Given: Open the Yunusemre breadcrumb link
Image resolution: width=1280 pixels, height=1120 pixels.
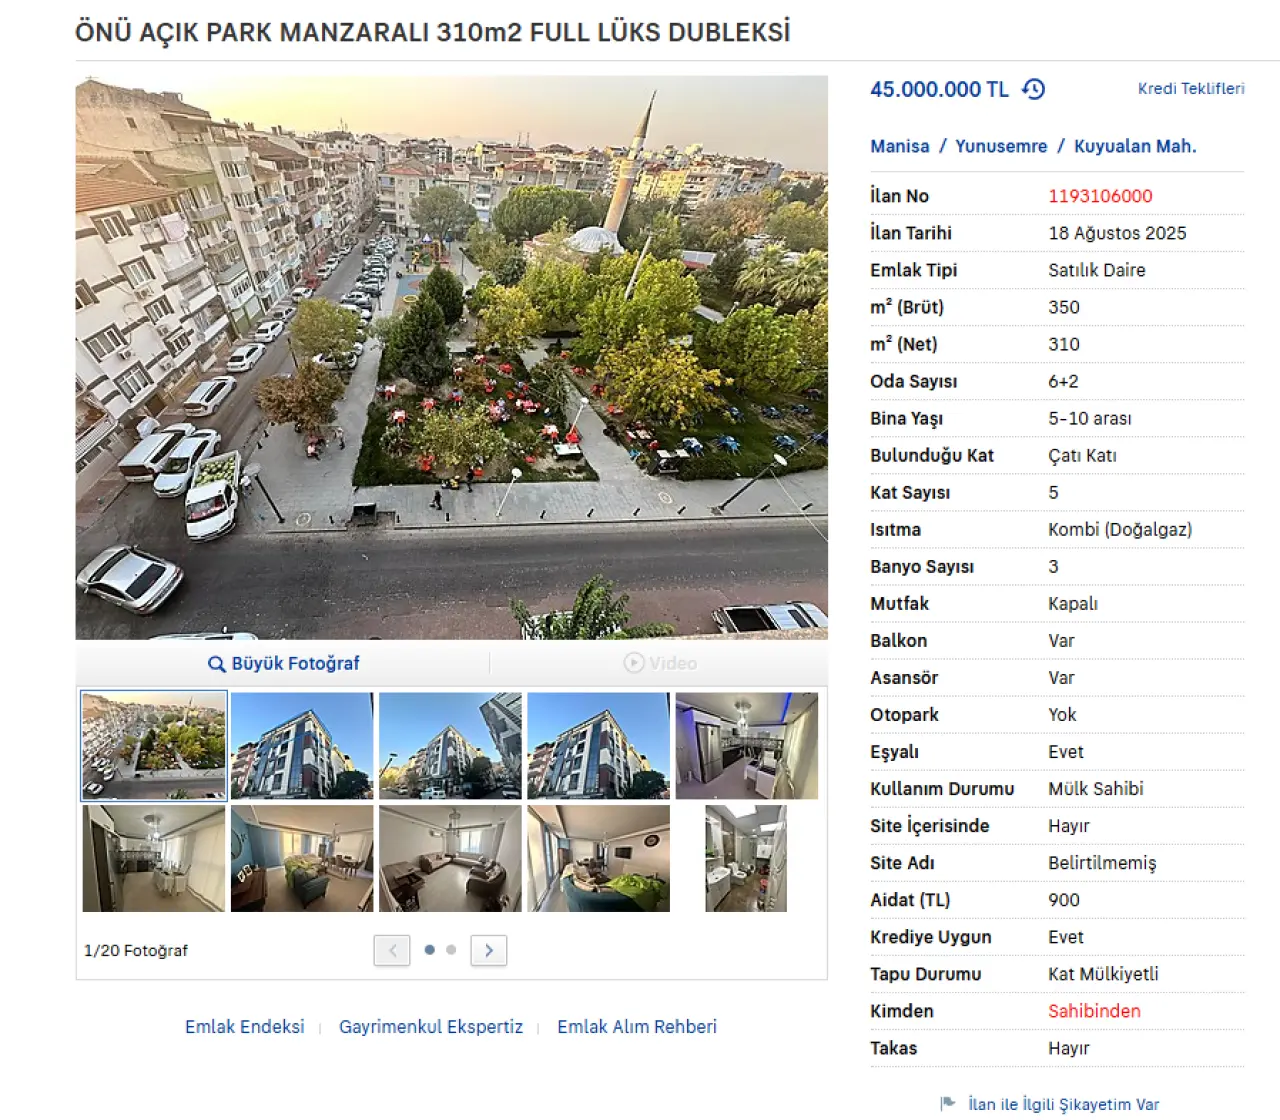Looking at the screenshot, I should (x=1001, y=146).
